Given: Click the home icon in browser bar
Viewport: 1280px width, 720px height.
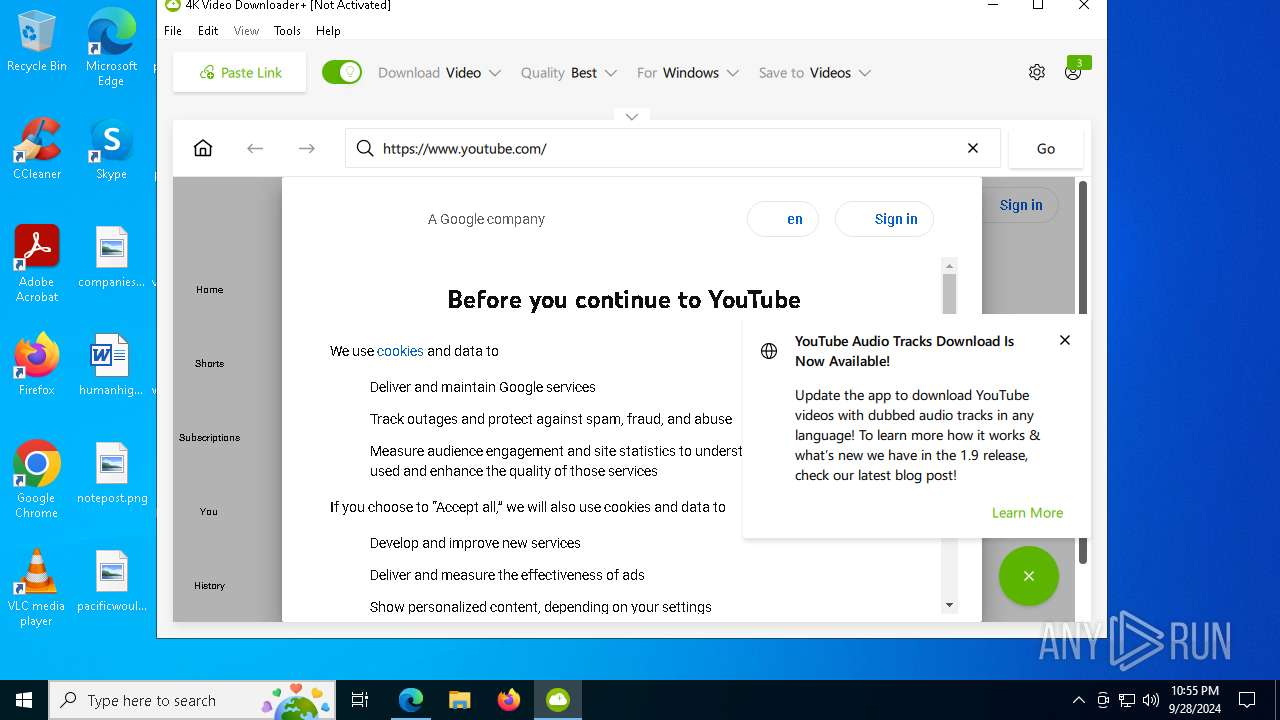Looking at the screenshot, I should [x=203, y=148].
